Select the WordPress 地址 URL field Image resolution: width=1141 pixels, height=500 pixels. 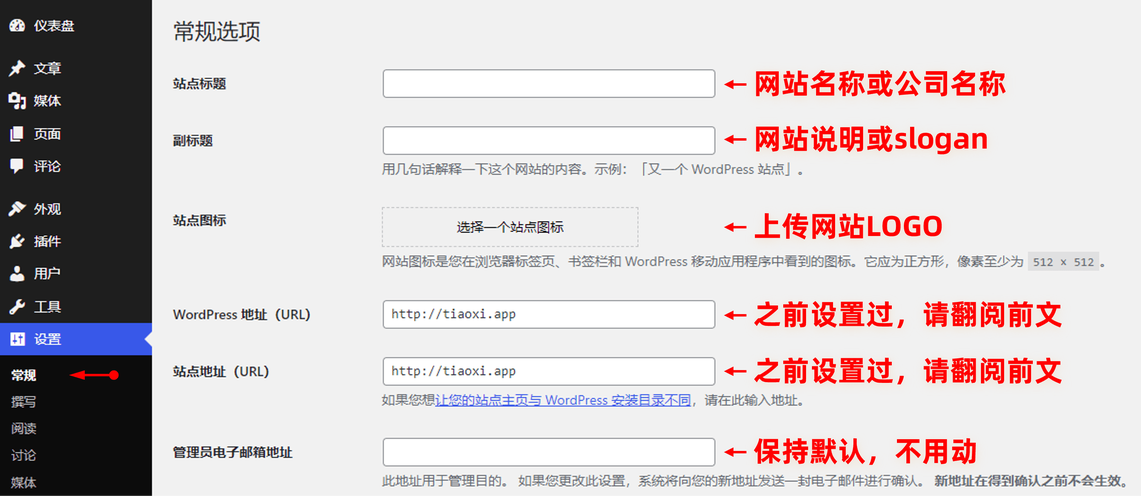548,314
